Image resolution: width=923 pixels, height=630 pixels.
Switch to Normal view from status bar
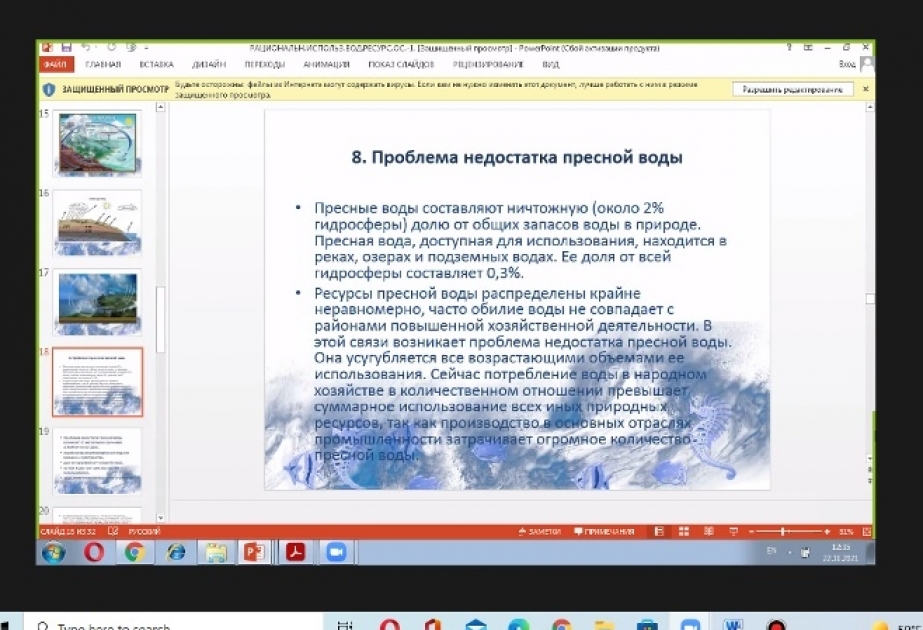pyautogui.click(x=659, y=532)
